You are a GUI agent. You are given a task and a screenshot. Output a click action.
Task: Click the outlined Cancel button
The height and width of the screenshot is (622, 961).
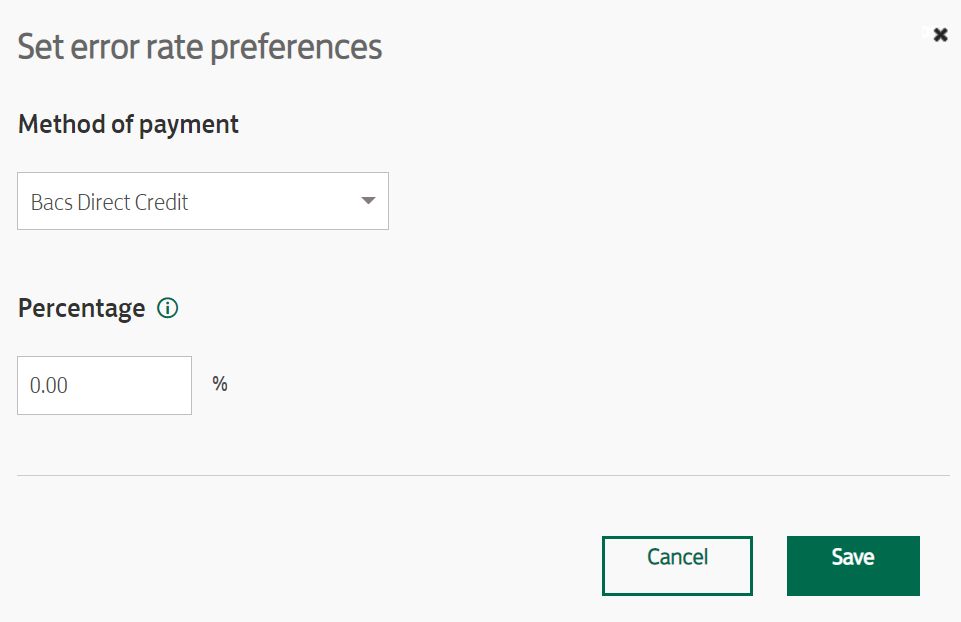(x=677, y=566)
